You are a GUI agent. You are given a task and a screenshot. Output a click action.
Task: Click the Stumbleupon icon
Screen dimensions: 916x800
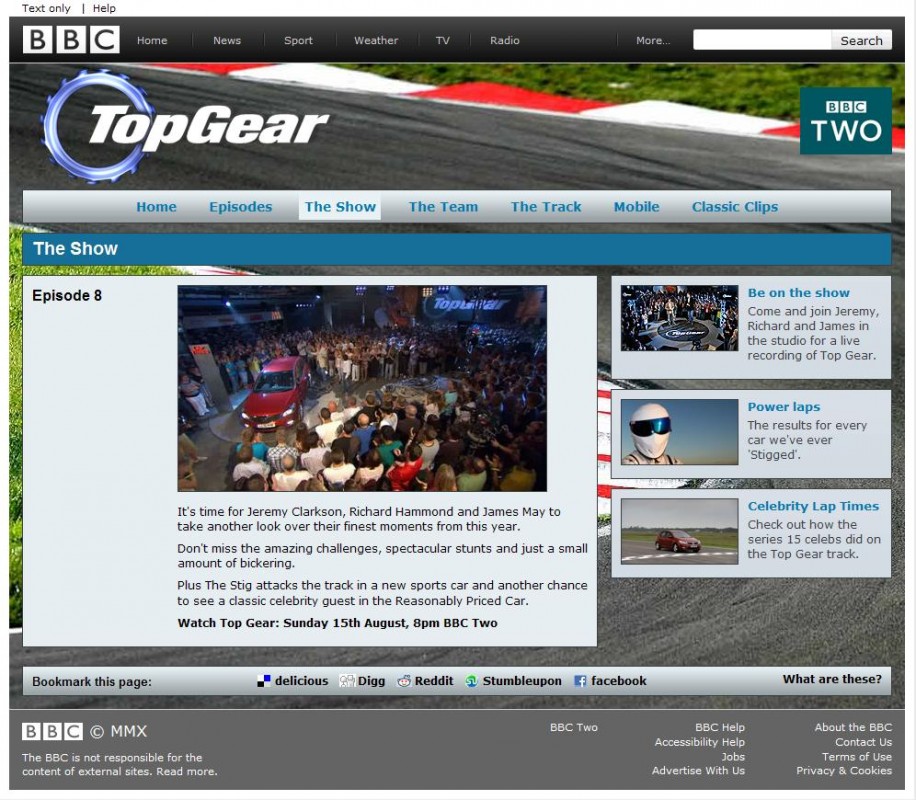[471, 681]
